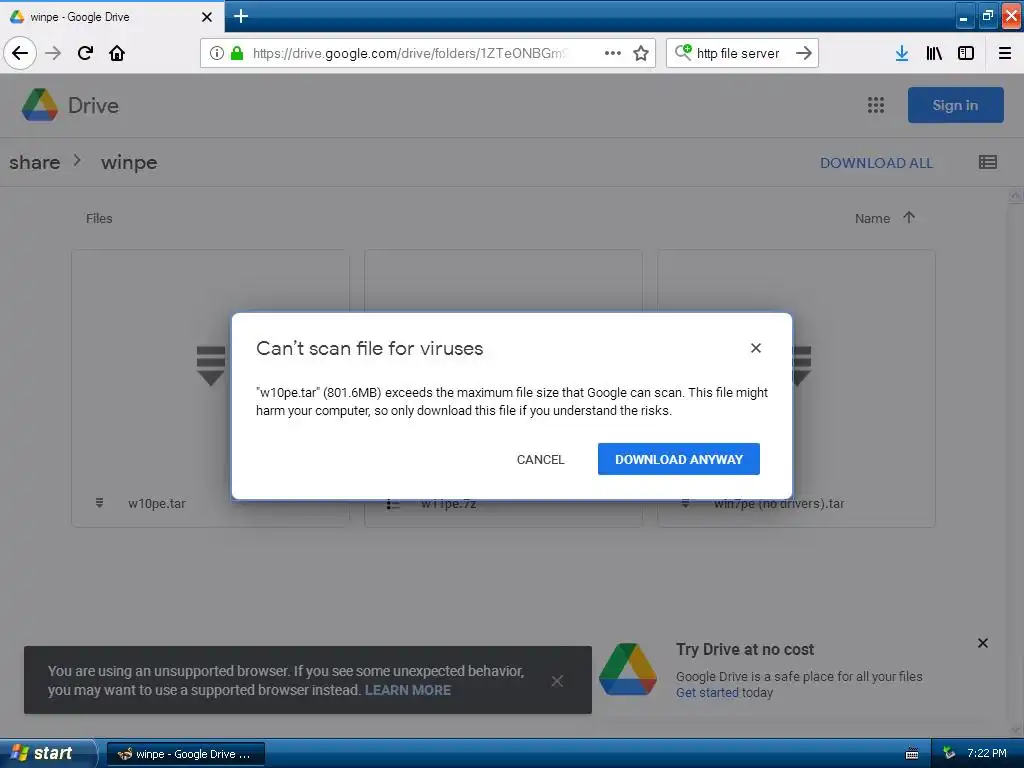Viewport: 1024px width, 768px height.
Task: Select the winpe - Google Drive tab
Action: [112, 17]
